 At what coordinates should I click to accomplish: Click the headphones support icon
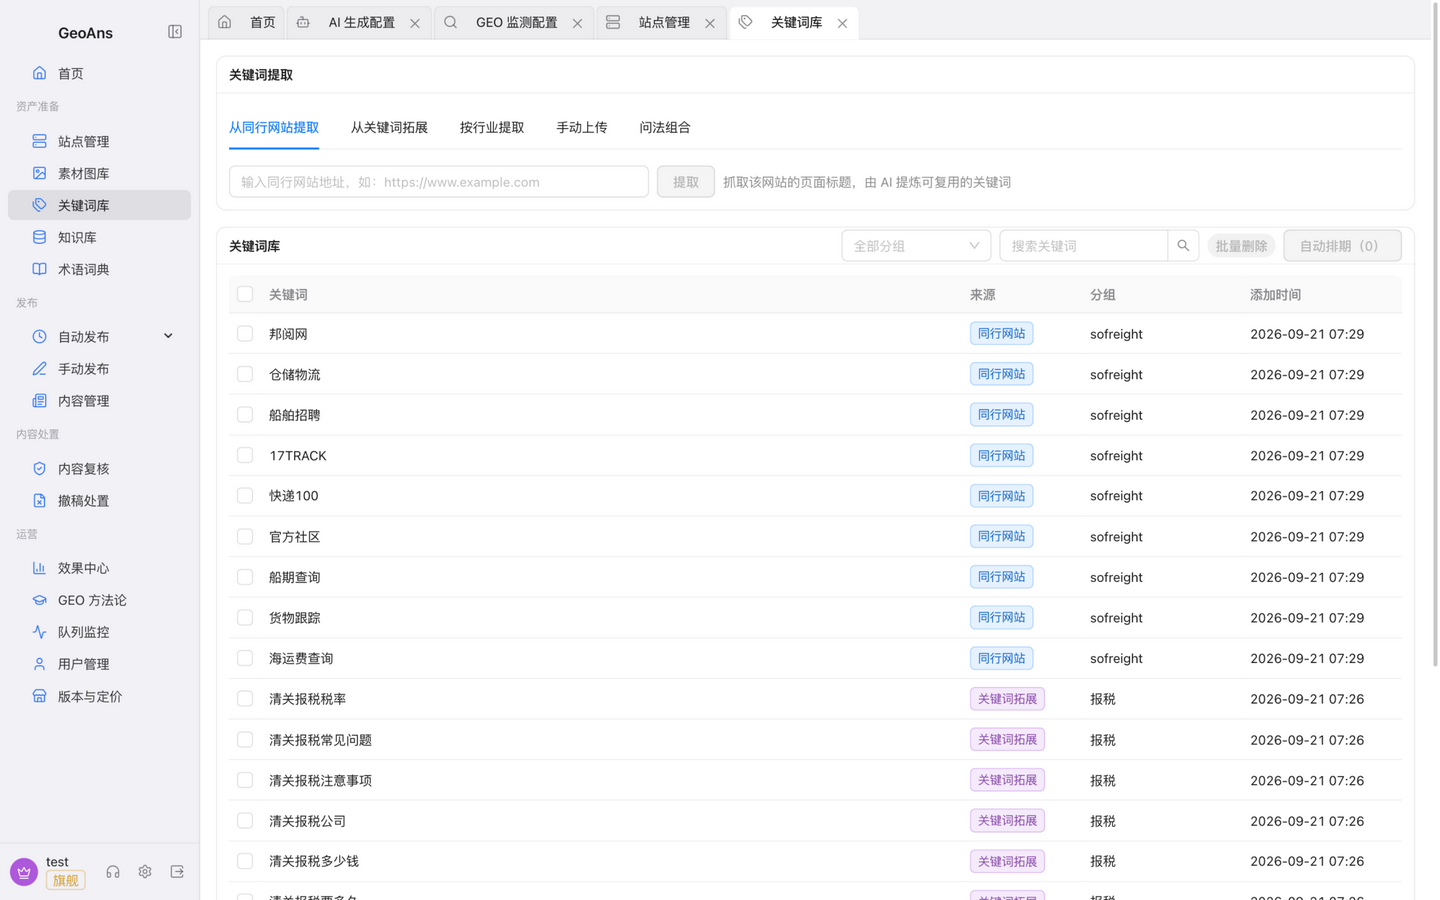tap(113, 872)
